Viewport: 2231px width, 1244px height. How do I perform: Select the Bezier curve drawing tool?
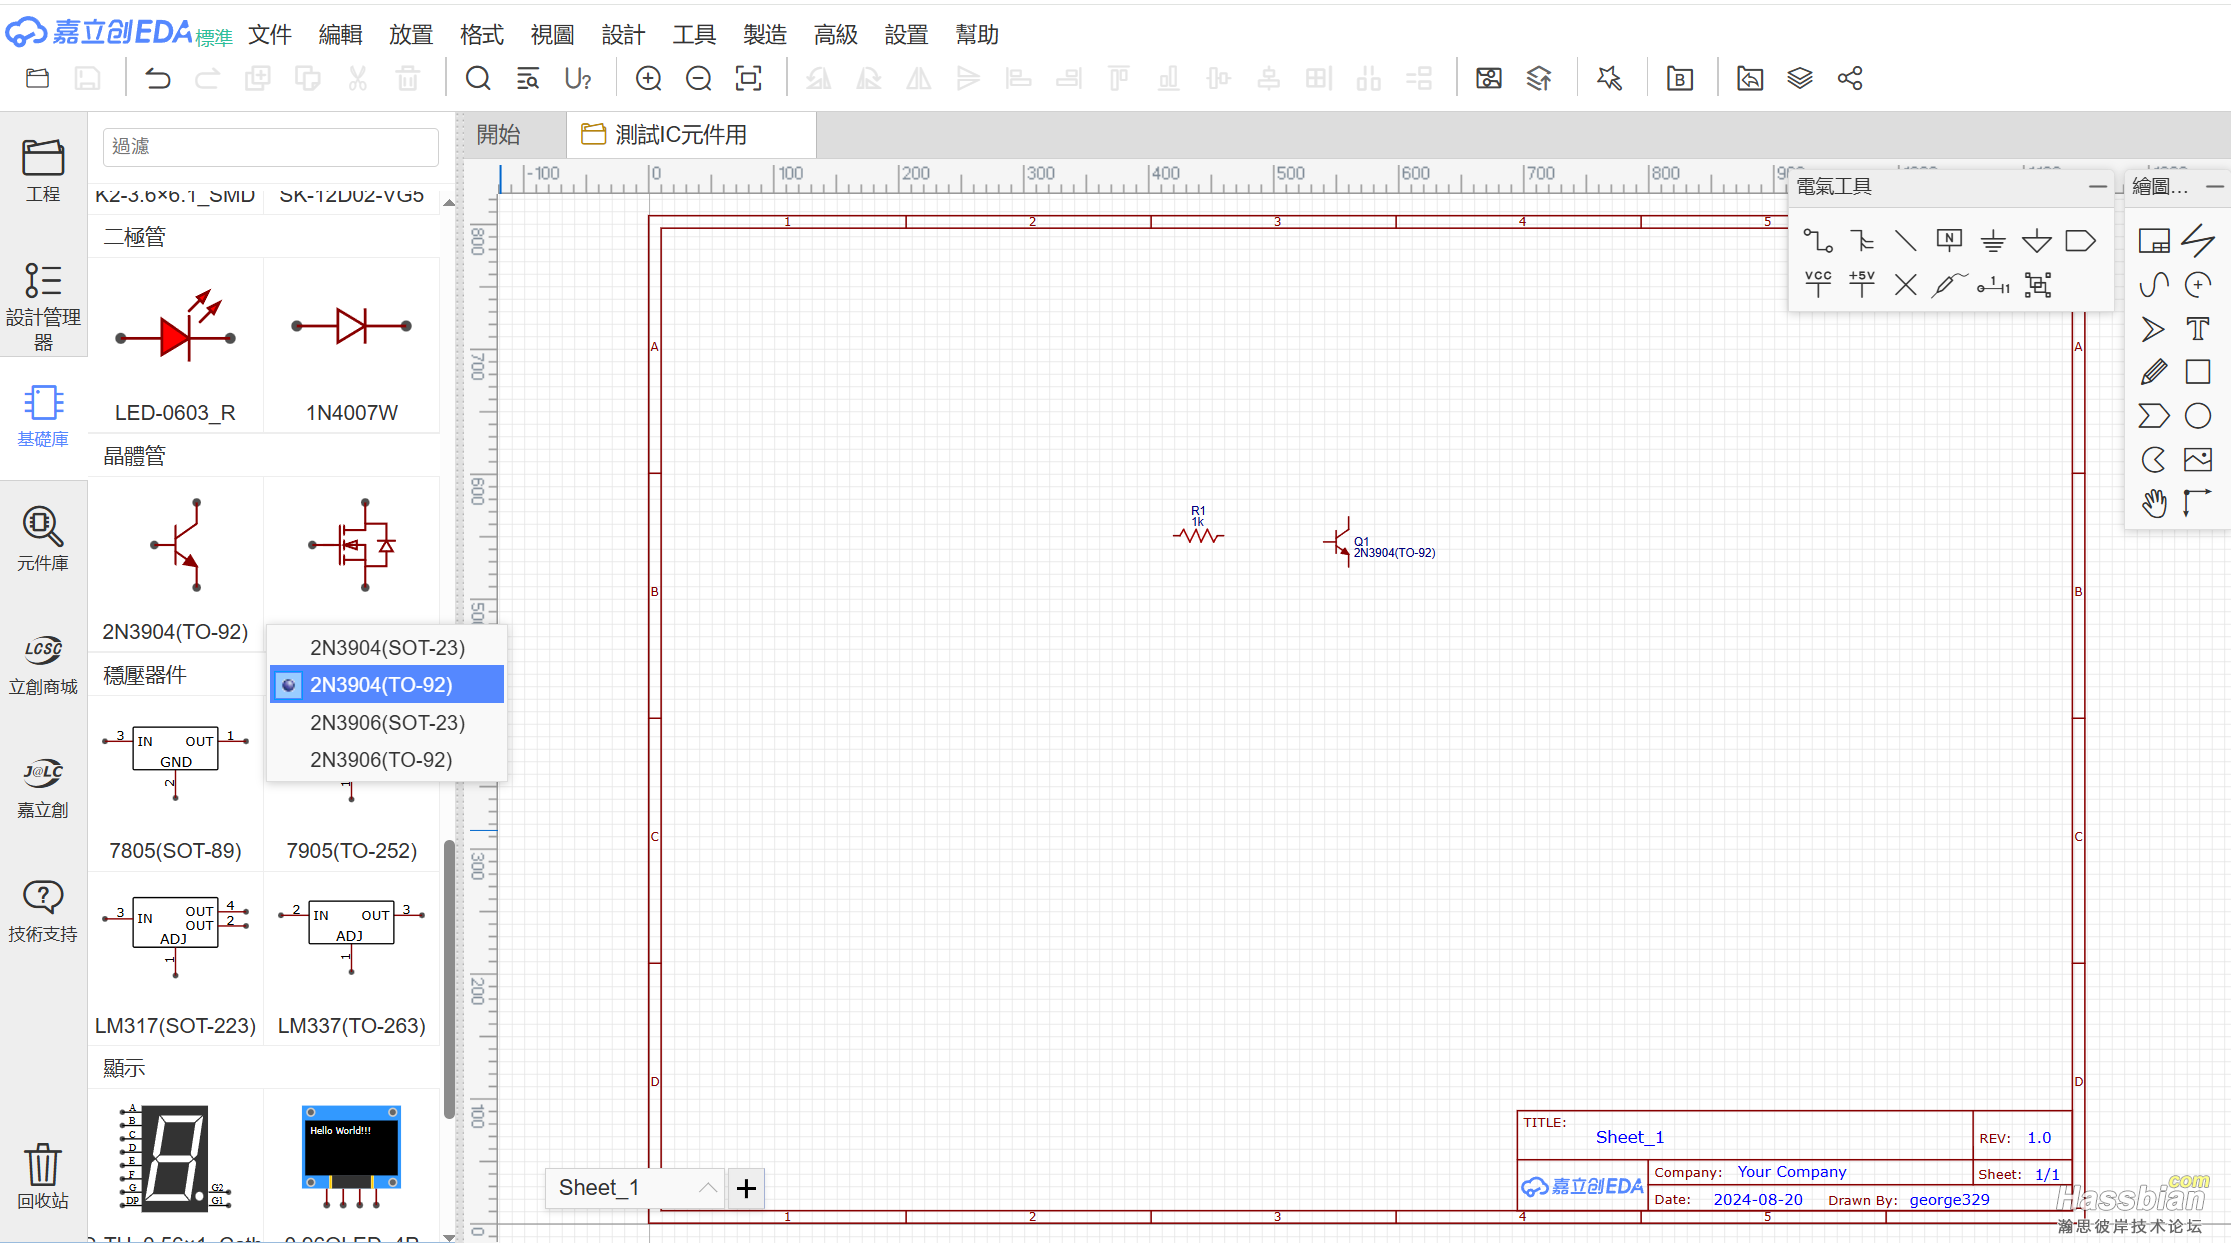click(x=2154, y=285)
